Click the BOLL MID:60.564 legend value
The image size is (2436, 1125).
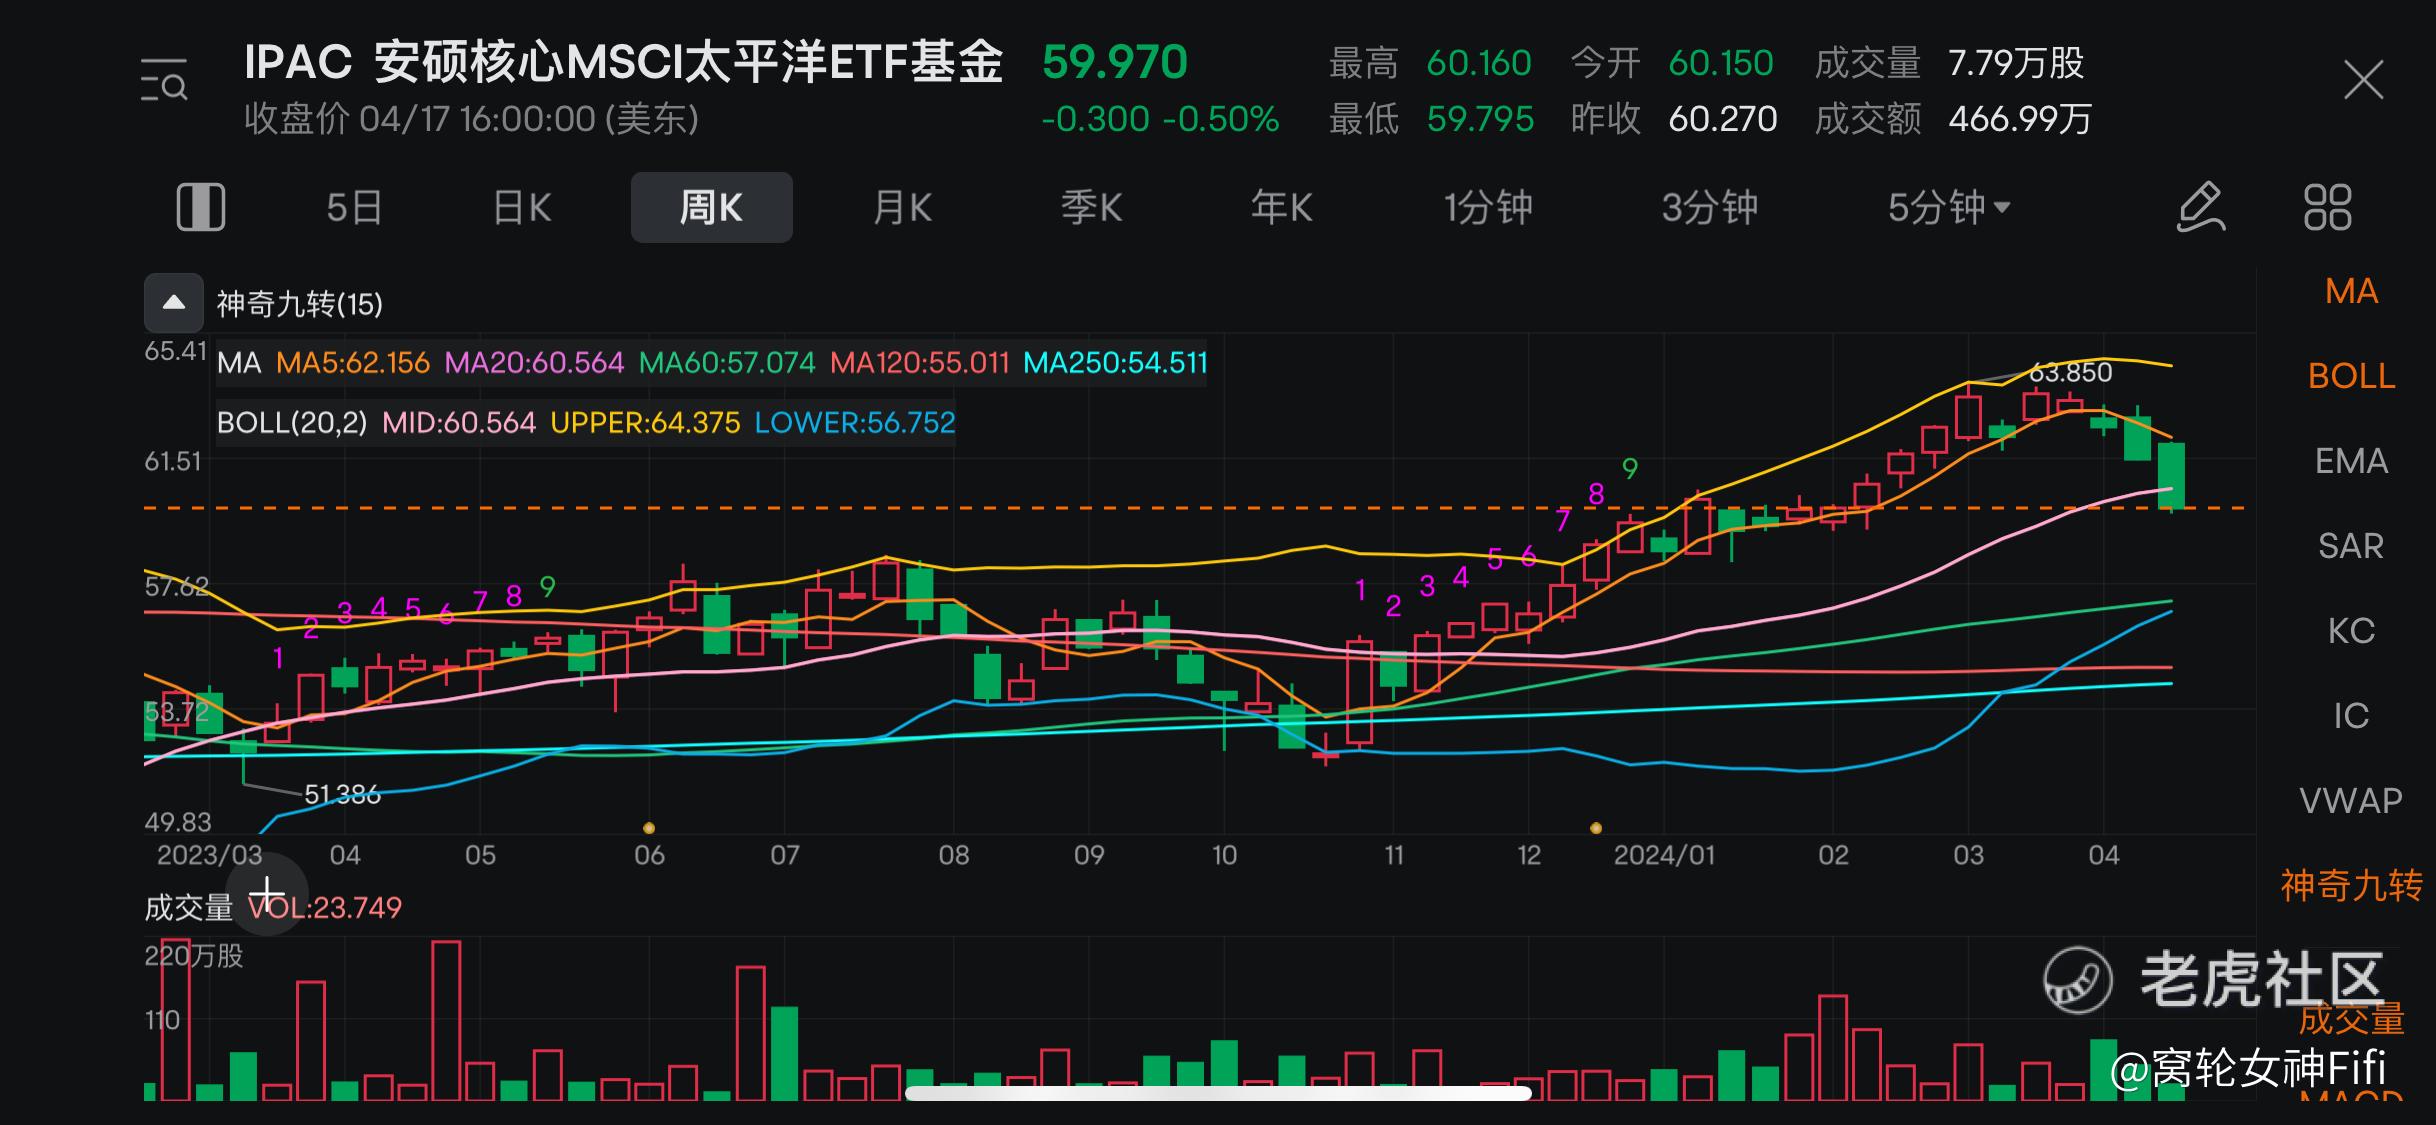(459, 422)
